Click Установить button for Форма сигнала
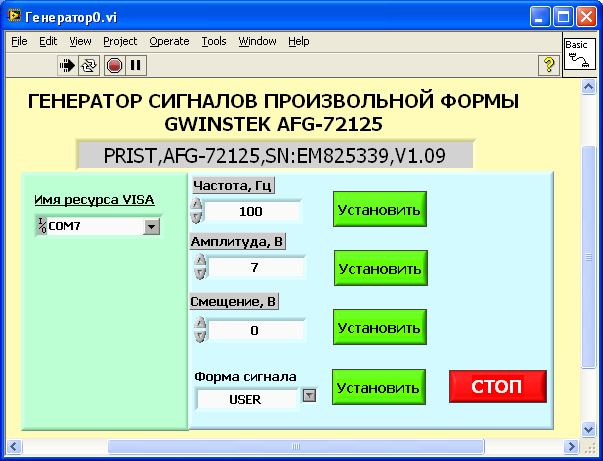603x461 pixels. click(x=379, y=387)
